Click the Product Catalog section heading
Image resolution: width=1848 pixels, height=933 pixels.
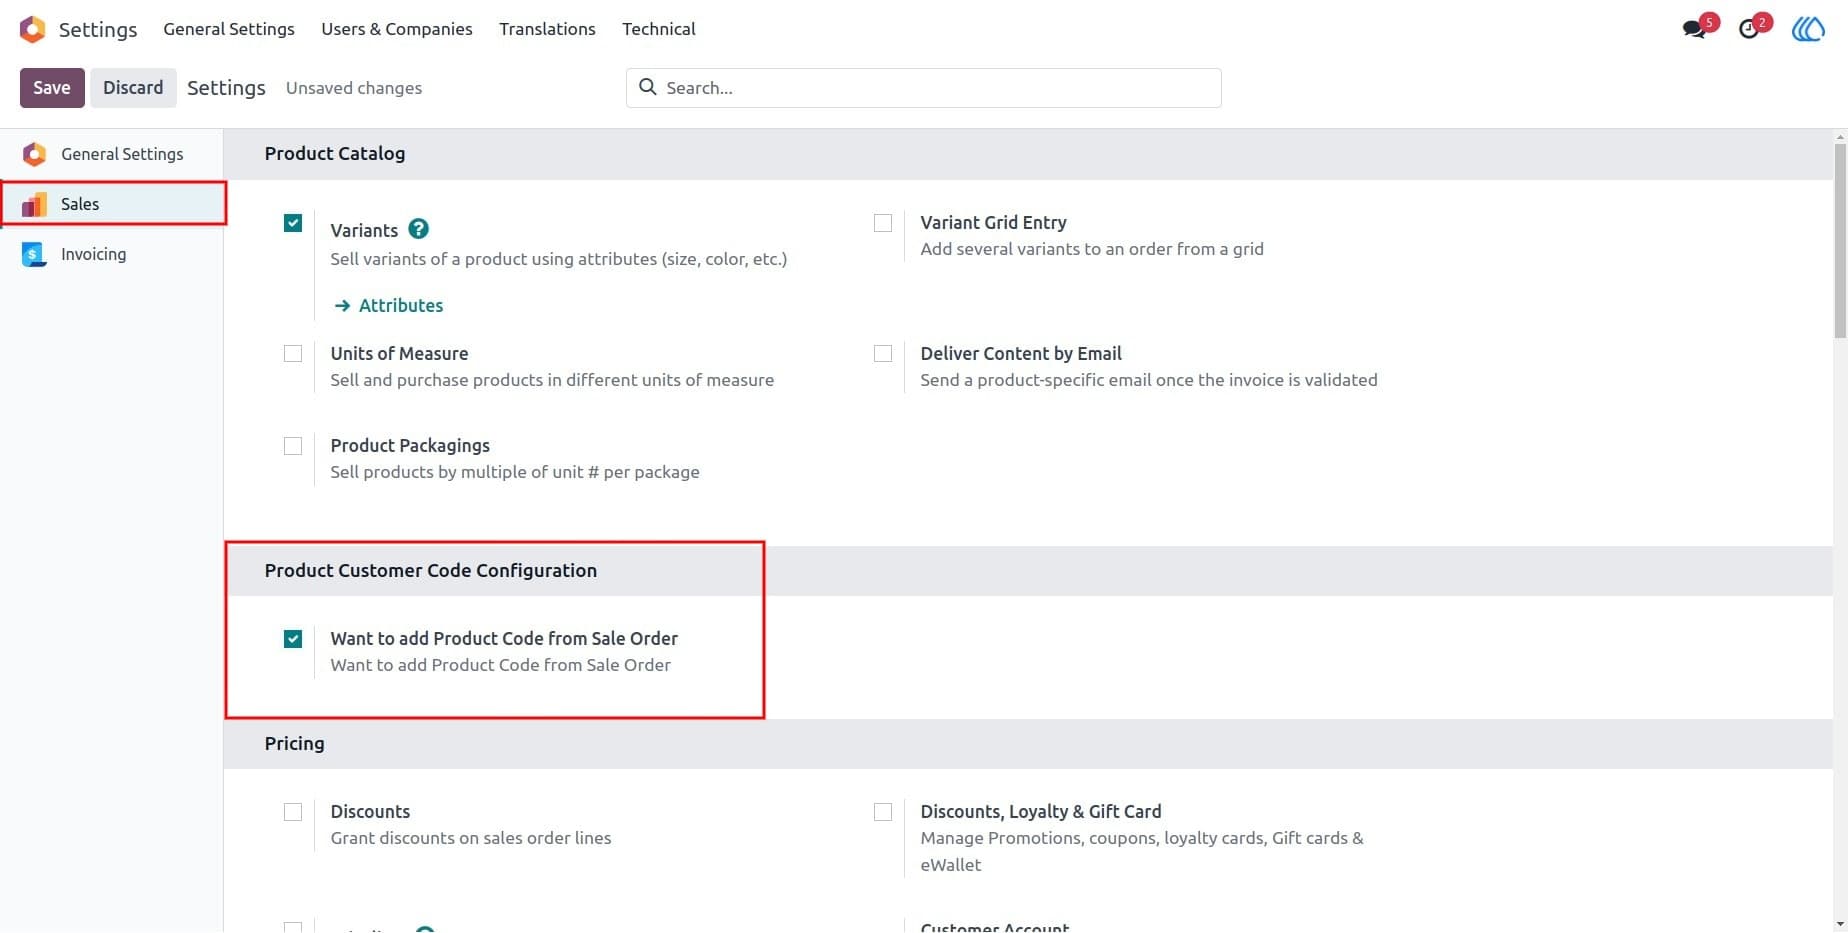point(335,154)
